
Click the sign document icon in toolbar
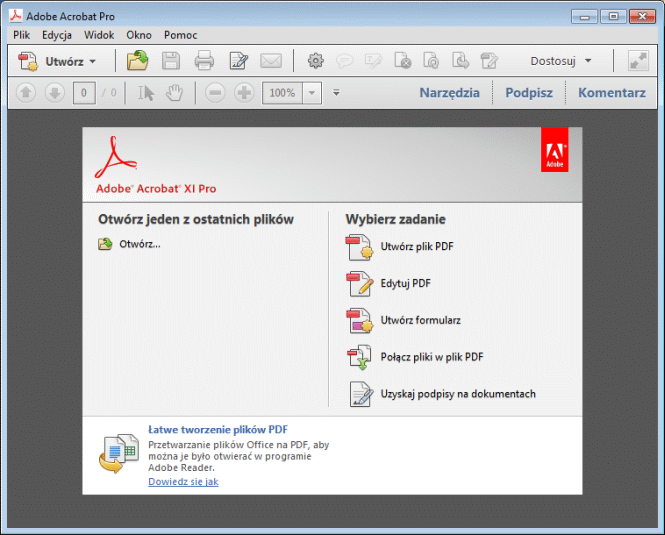click(489, 61)
